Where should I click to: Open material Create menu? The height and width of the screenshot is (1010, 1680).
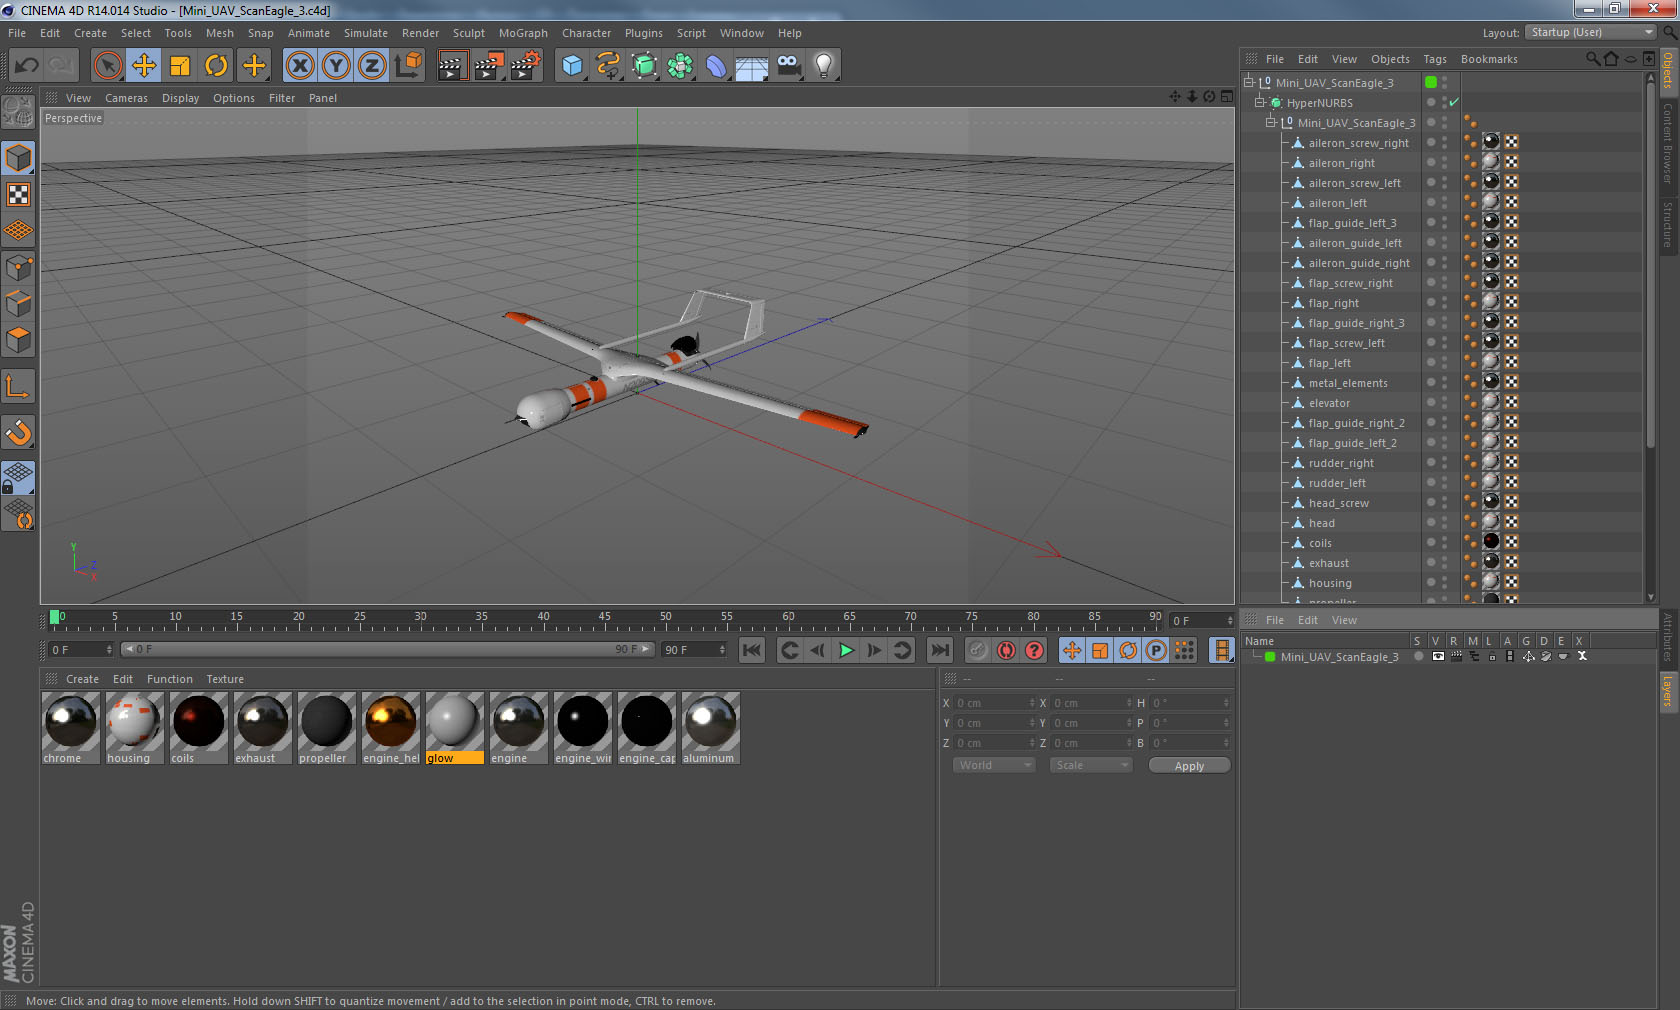(x=82, y=679)
